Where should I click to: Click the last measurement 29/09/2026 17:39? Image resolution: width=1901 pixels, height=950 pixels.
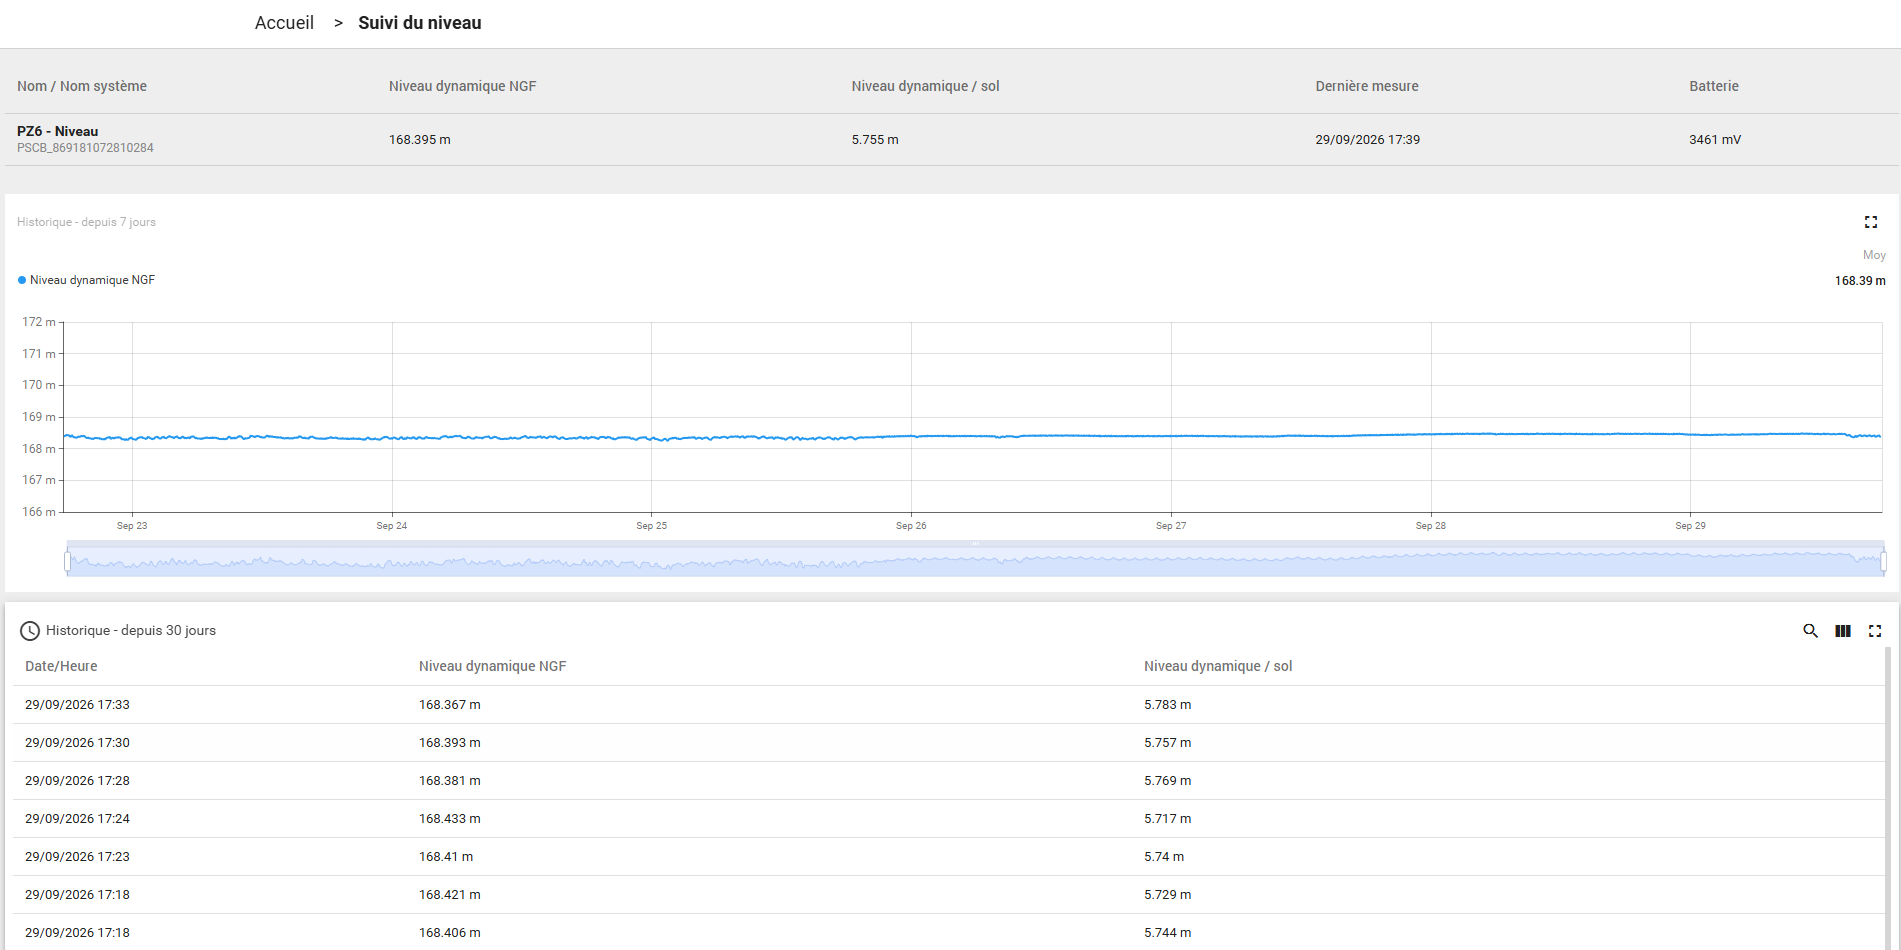1368,140
